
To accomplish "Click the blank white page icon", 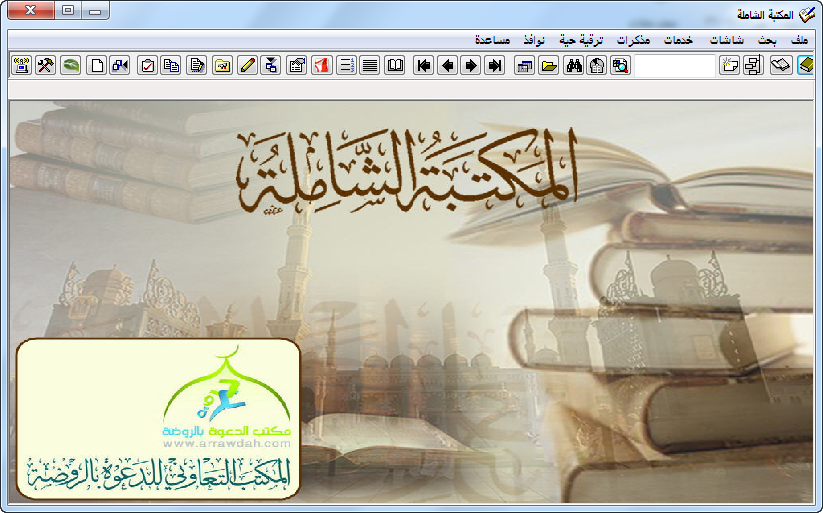I will pos(97,66).
